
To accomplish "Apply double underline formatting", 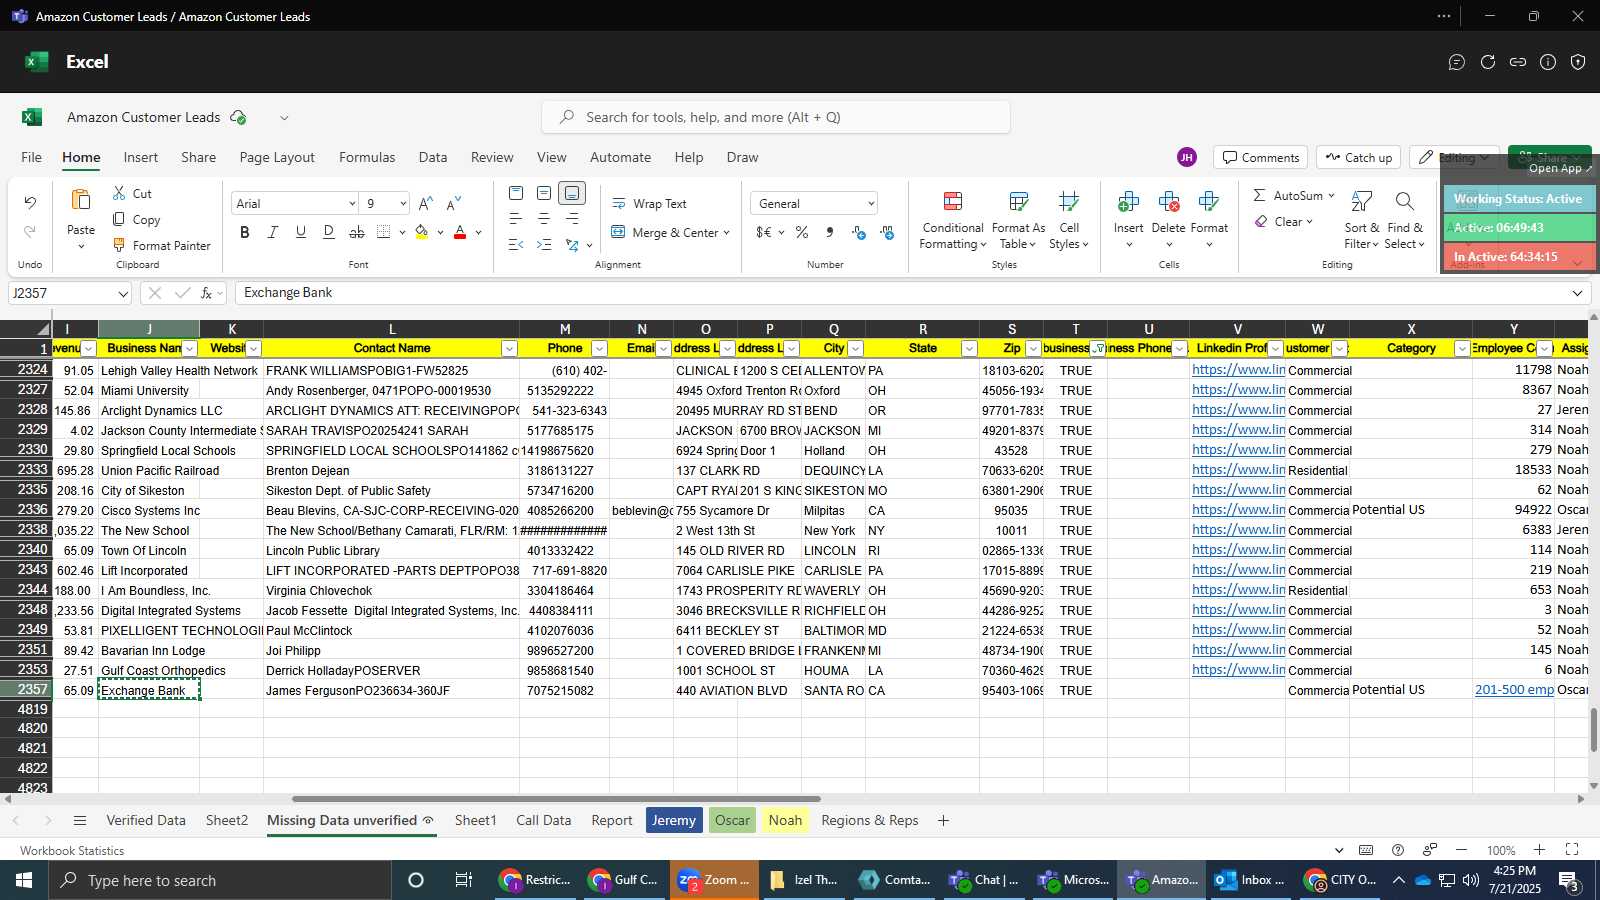I will coord(329,232).
